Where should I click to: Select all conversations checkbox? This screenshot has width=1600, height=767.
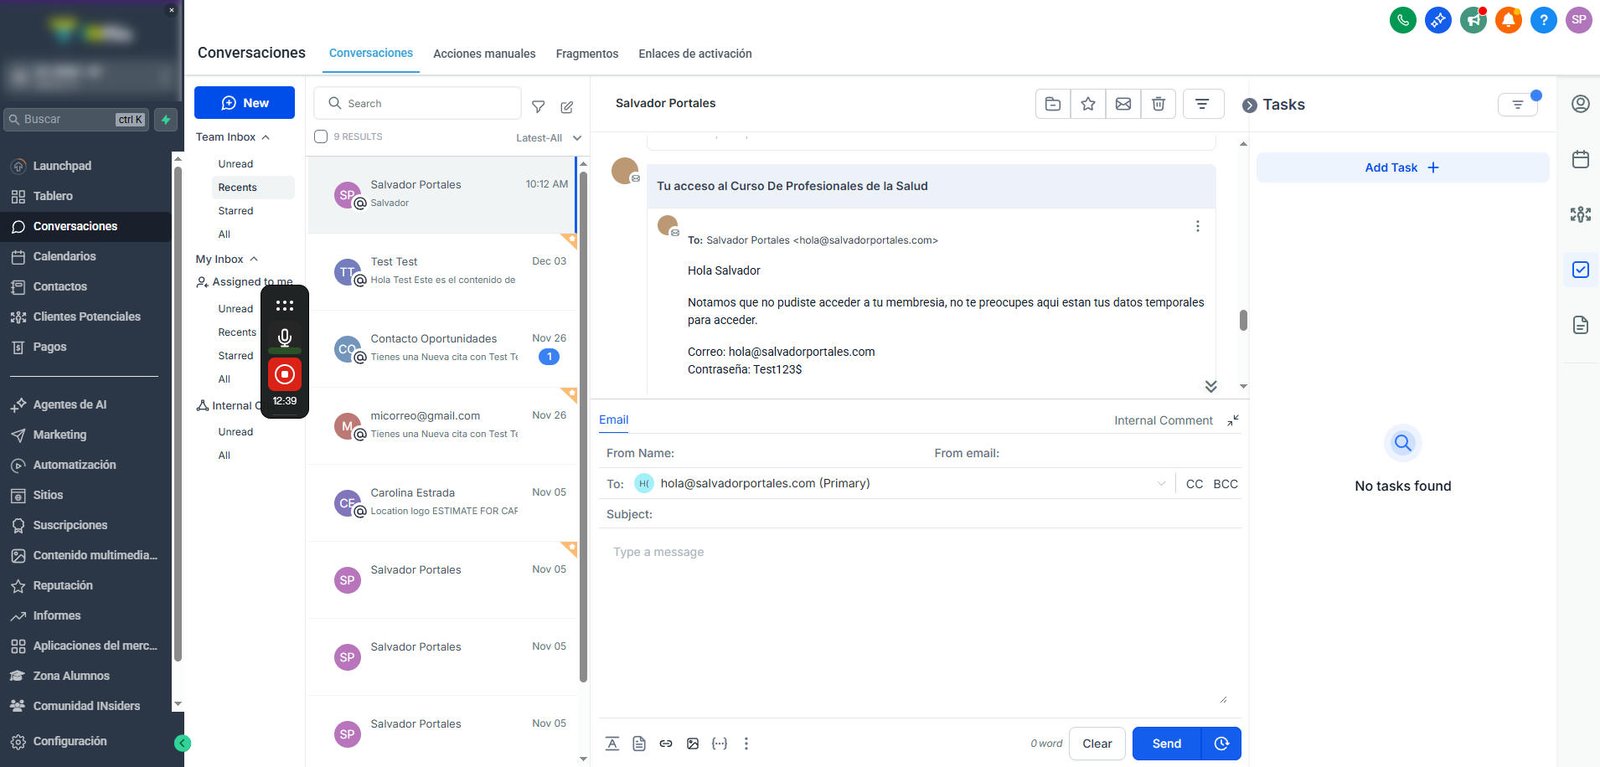(x=321, y=137)
